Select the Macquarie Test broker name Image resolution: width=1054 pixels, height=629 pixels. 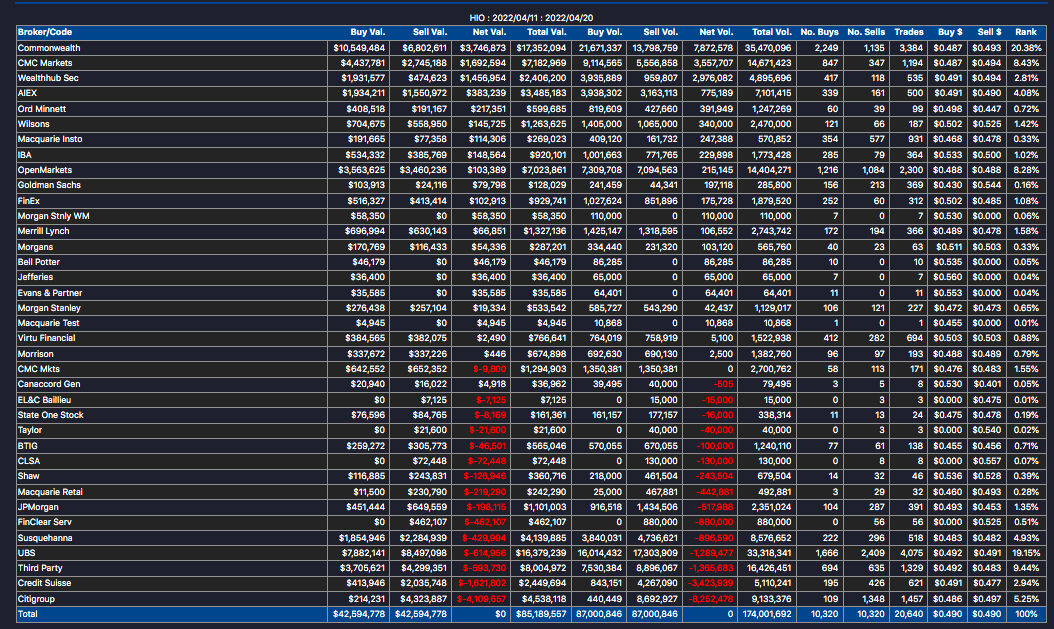[x=48, y=323]
